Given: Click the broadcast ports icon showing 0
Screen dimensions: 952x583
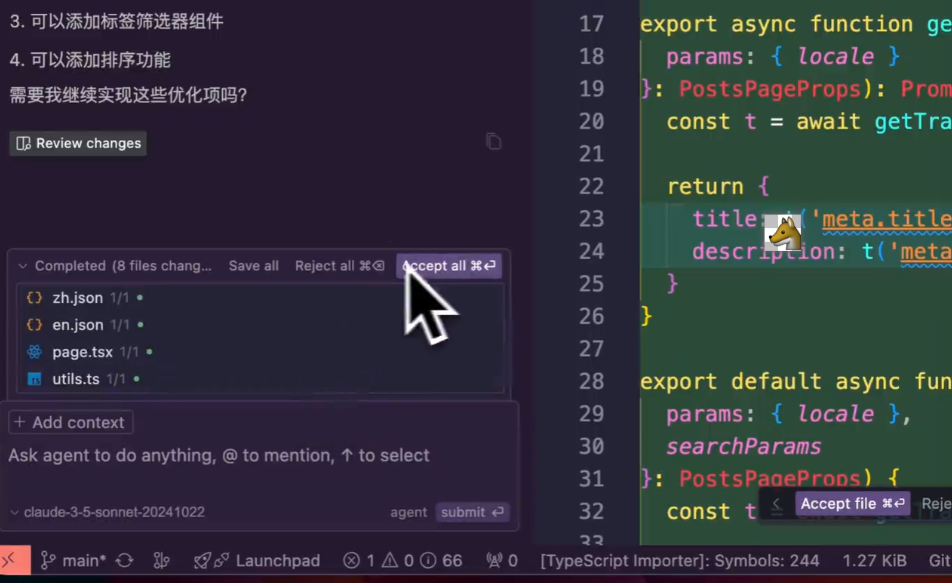Looking at the screenshot, I should point(501,561).
